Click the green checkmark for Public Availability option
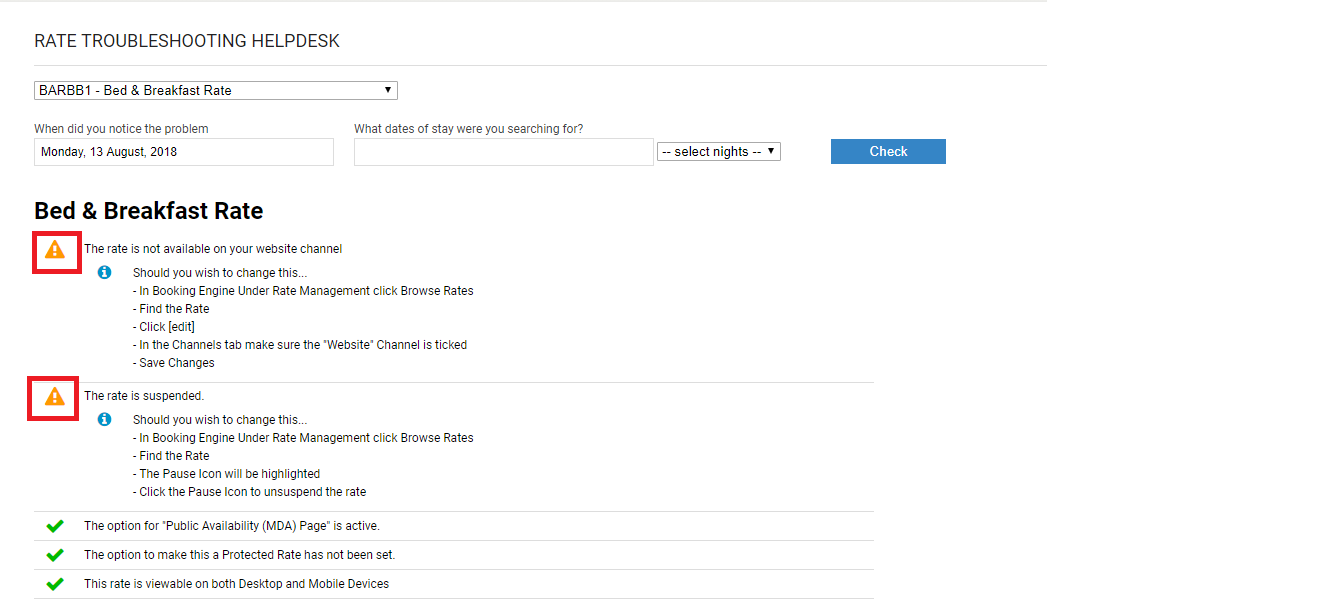Screen dimensions: 1328x606 [55, 526]
